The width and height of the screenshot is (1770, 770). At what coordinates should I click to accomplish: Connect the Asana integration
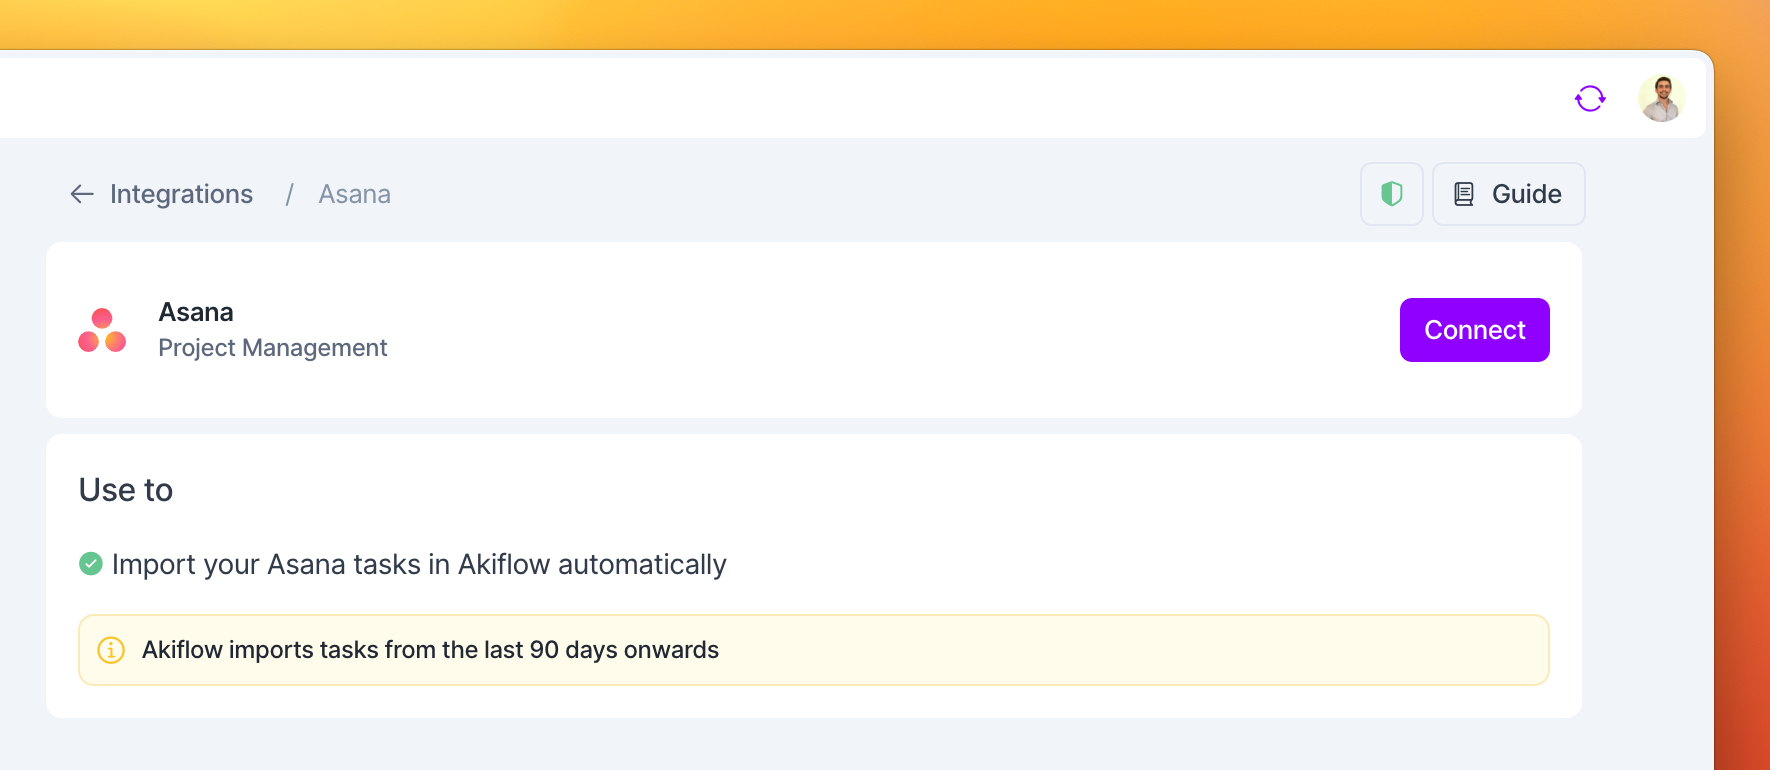pos(1475,330)
